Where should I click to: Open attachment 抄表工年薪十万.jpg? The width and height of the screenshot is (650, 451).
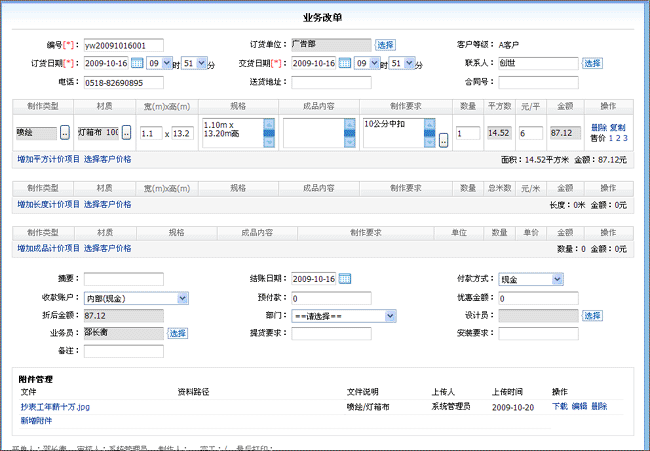click(x=55, y=407)
